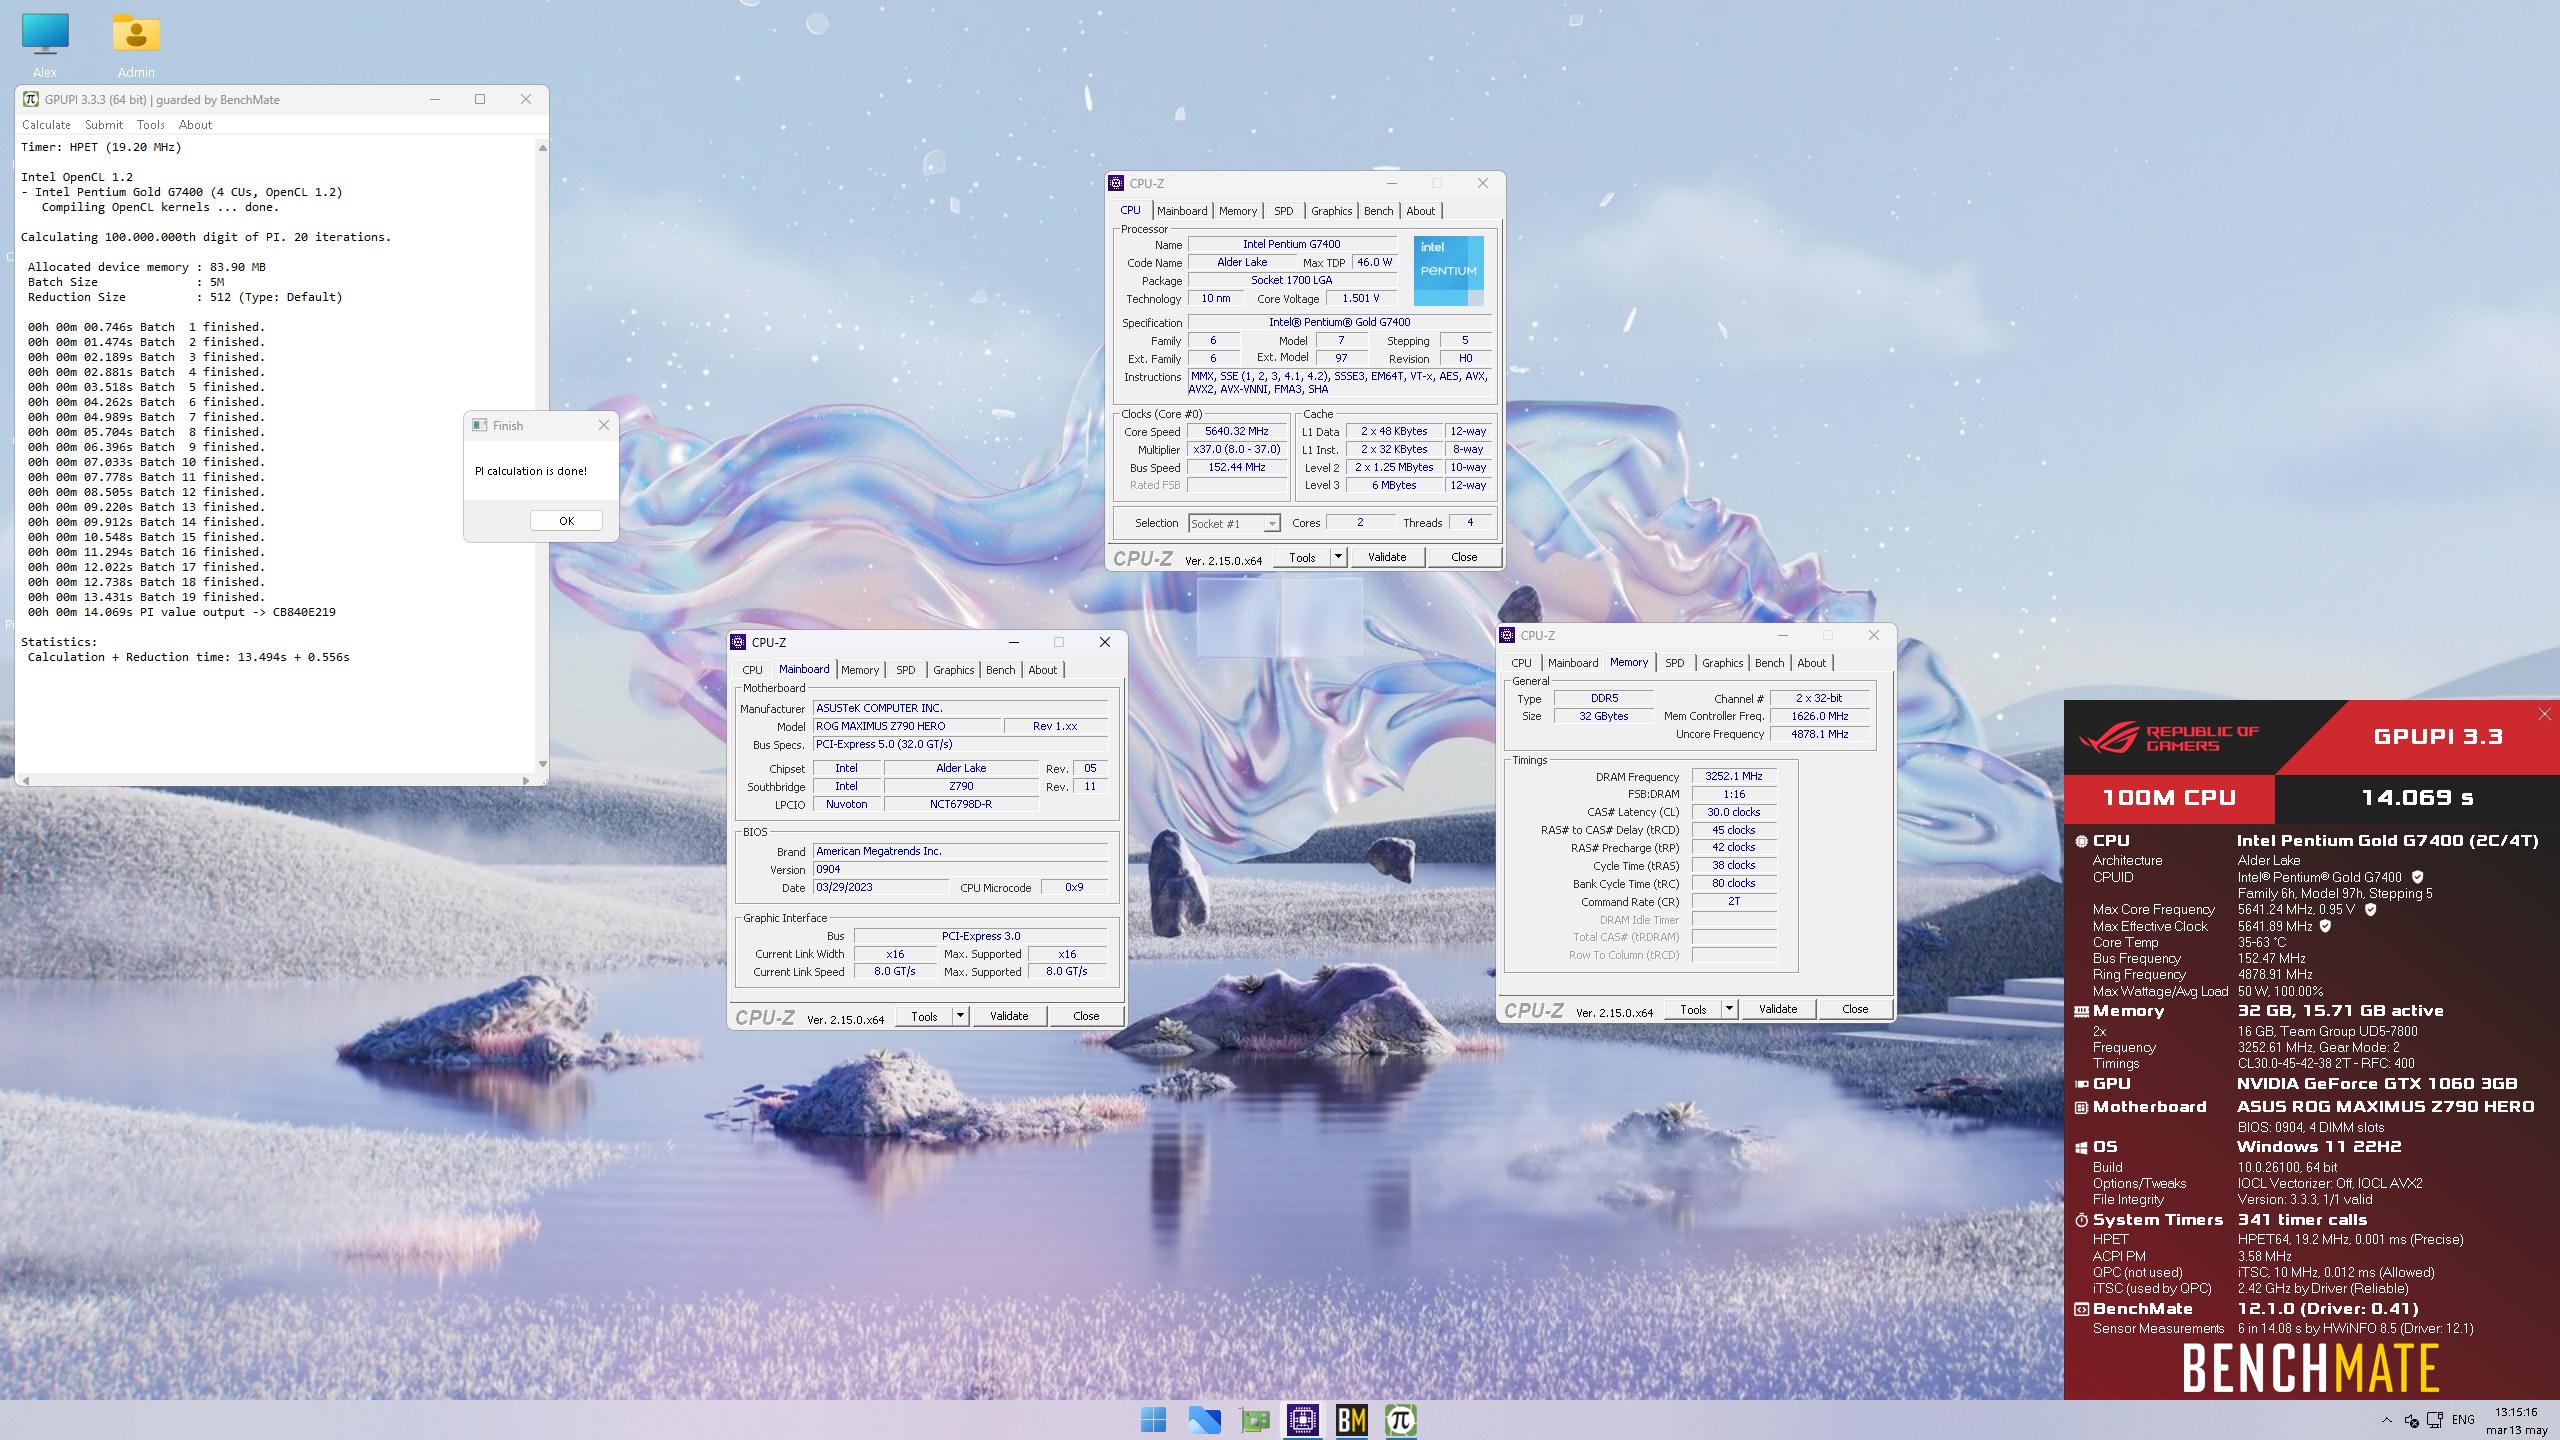Open the Windows Start menu
Viewport: 2560px width, 1440px height.
pos(1153,1420)
